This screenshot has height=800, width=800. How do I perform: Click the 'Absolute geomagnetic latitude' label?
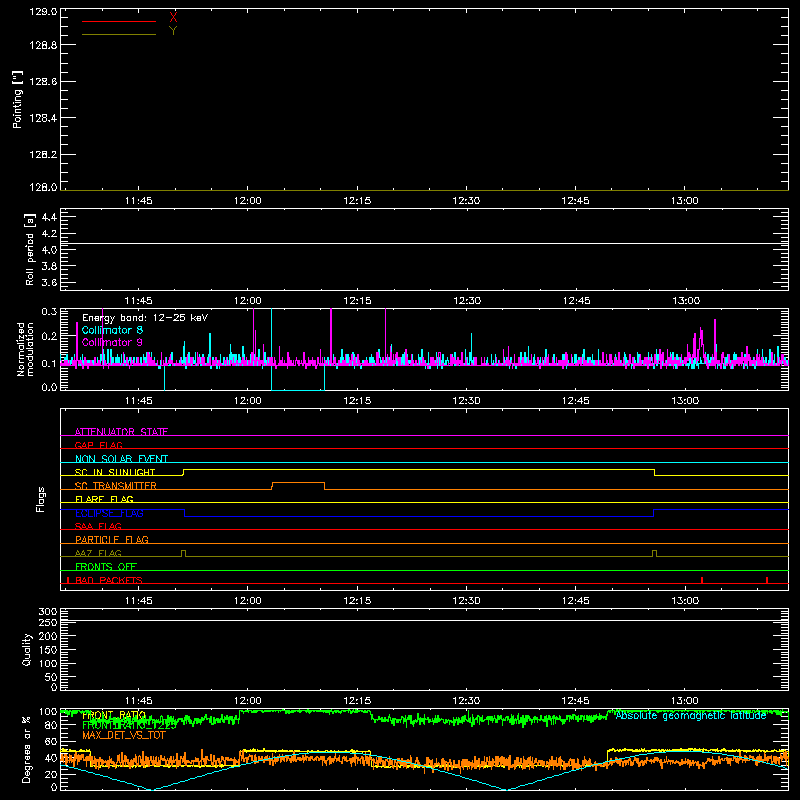pos(691,716)
